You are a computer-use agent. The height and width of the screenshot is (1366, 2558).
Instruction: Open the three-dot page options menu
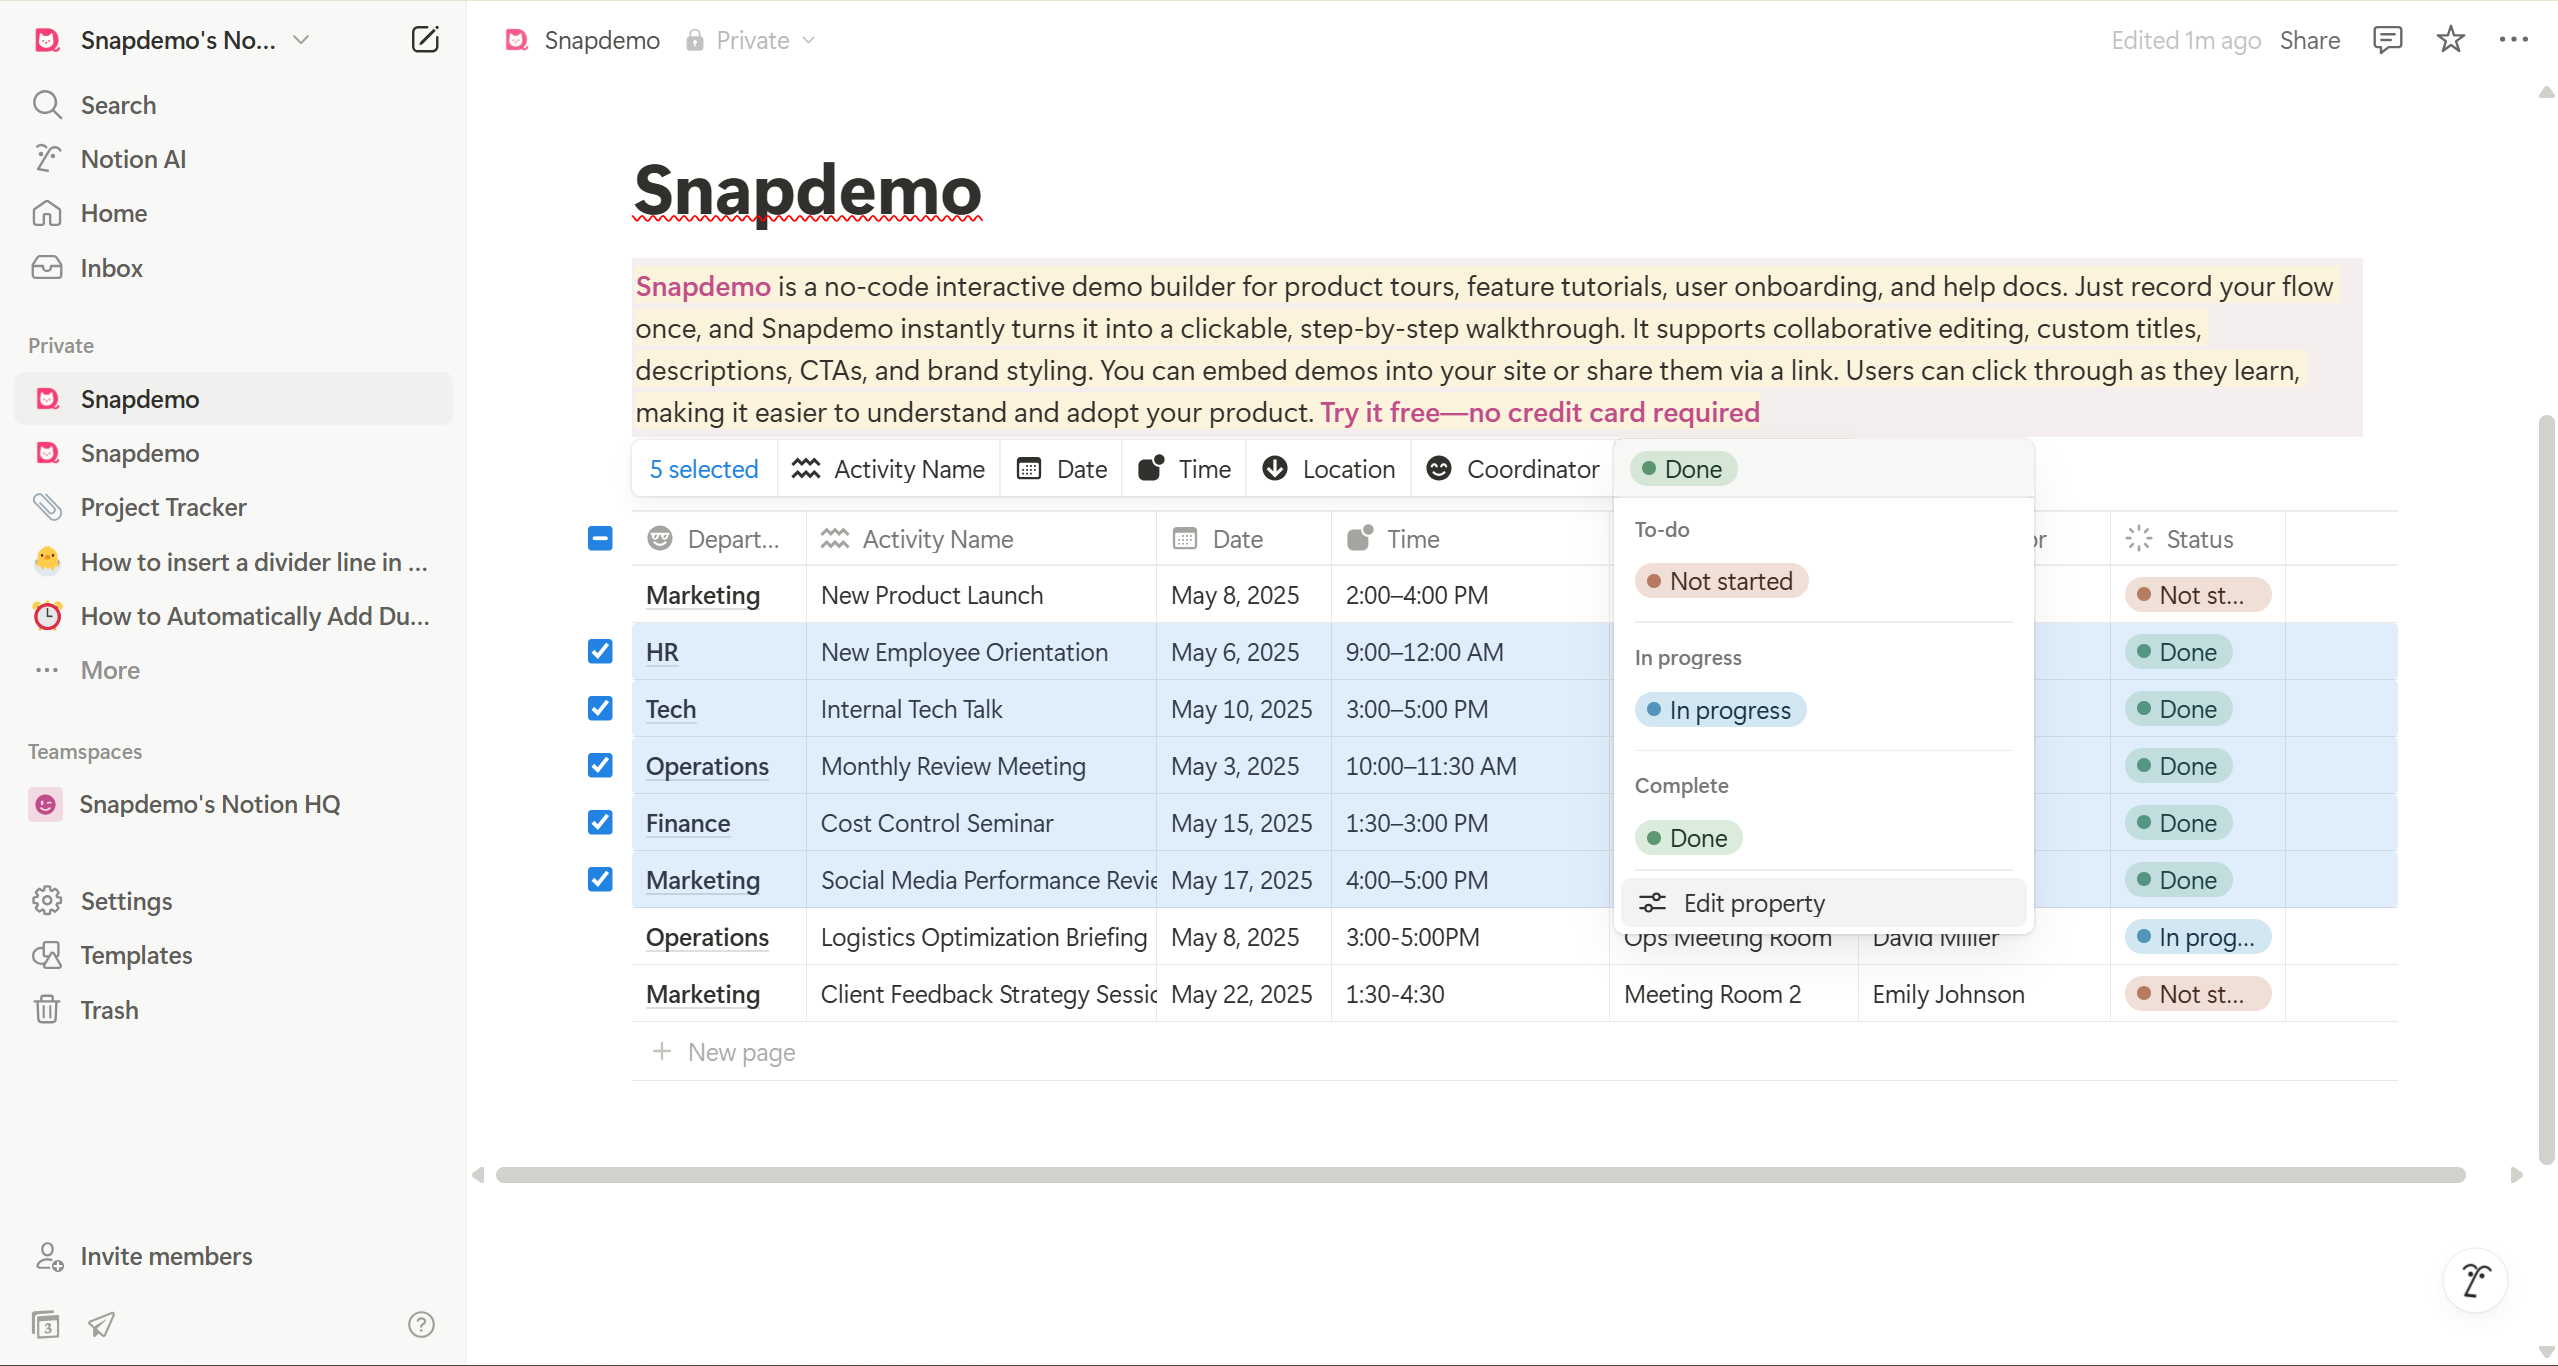click(x=2513, y=40)
